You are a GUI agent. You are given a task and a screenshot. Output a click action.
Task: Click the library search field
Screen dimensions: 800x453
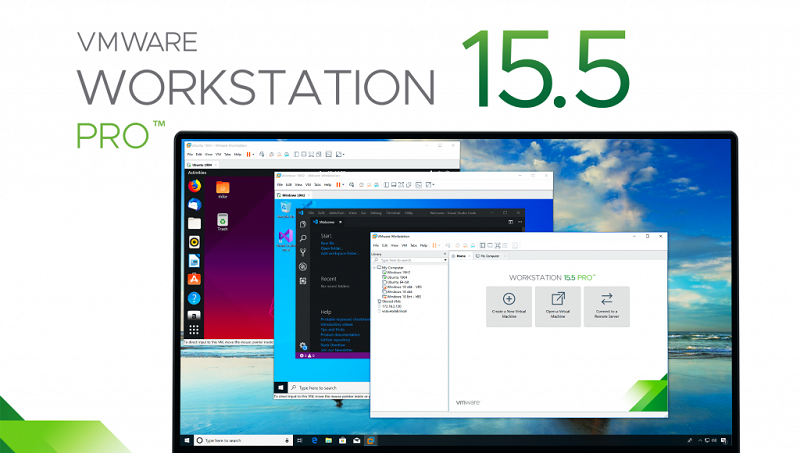pyautogui.click(x=410, y=260)
